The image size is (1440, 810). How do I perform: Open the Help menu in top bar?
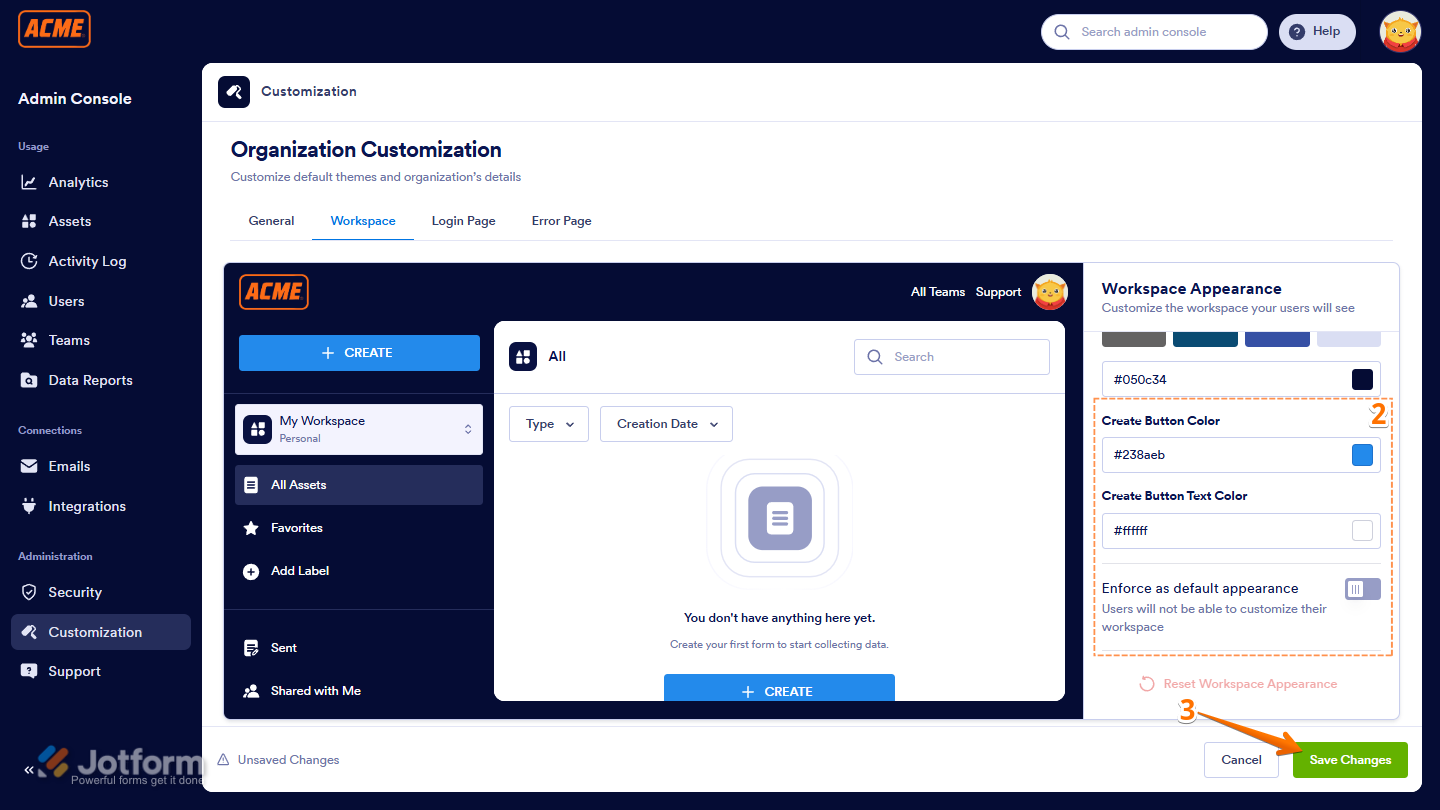coord(1317,31)
